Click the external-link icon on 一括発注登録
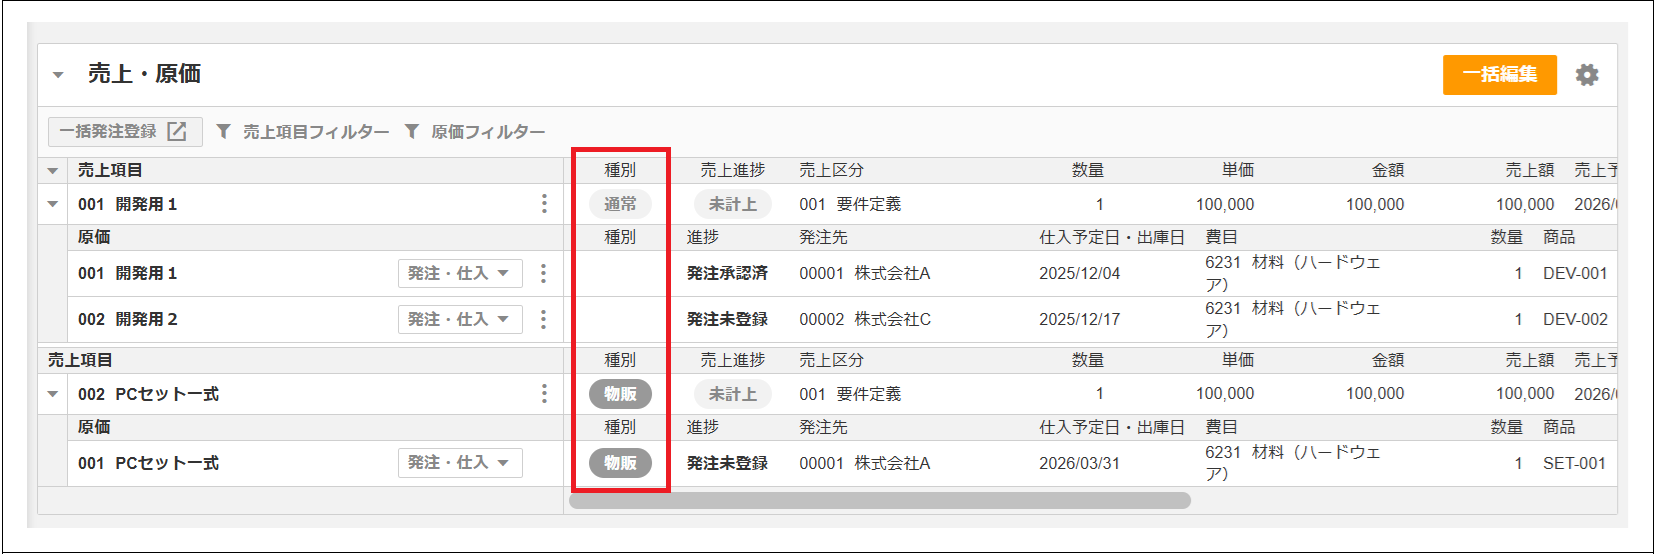Image resolution: width=1657 pixels, height=554 pixels. [177, 132]
